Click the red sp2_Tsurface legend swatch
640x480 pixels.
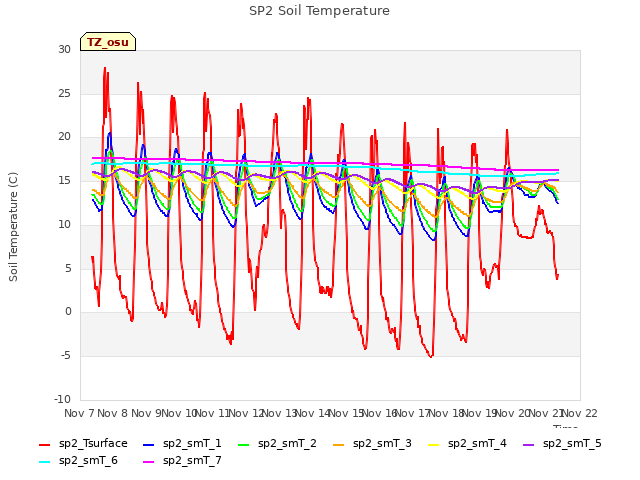44,444
